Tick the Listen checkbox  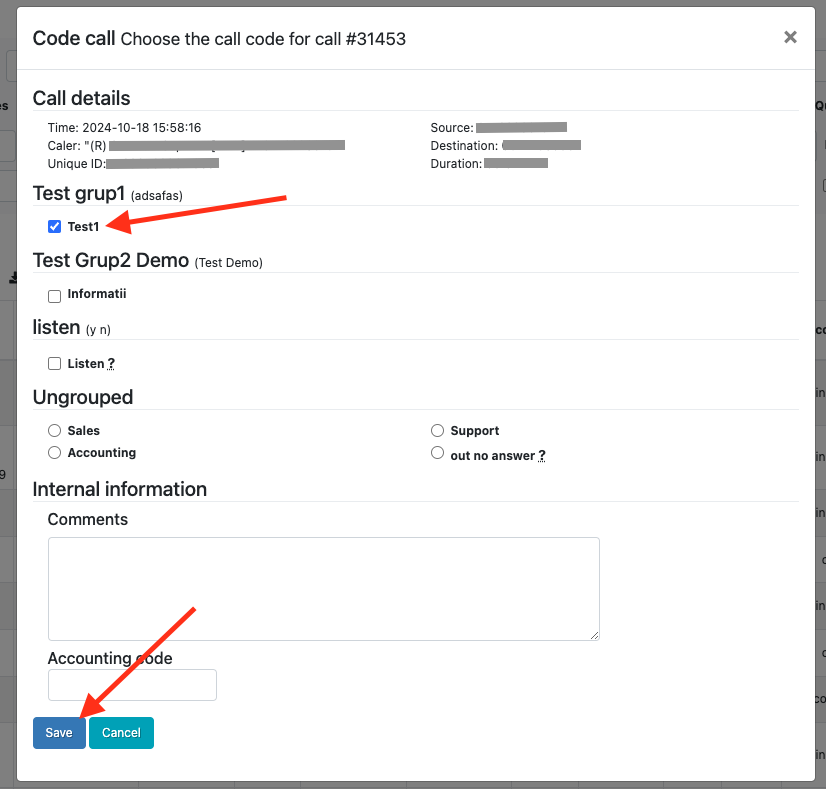55,364
